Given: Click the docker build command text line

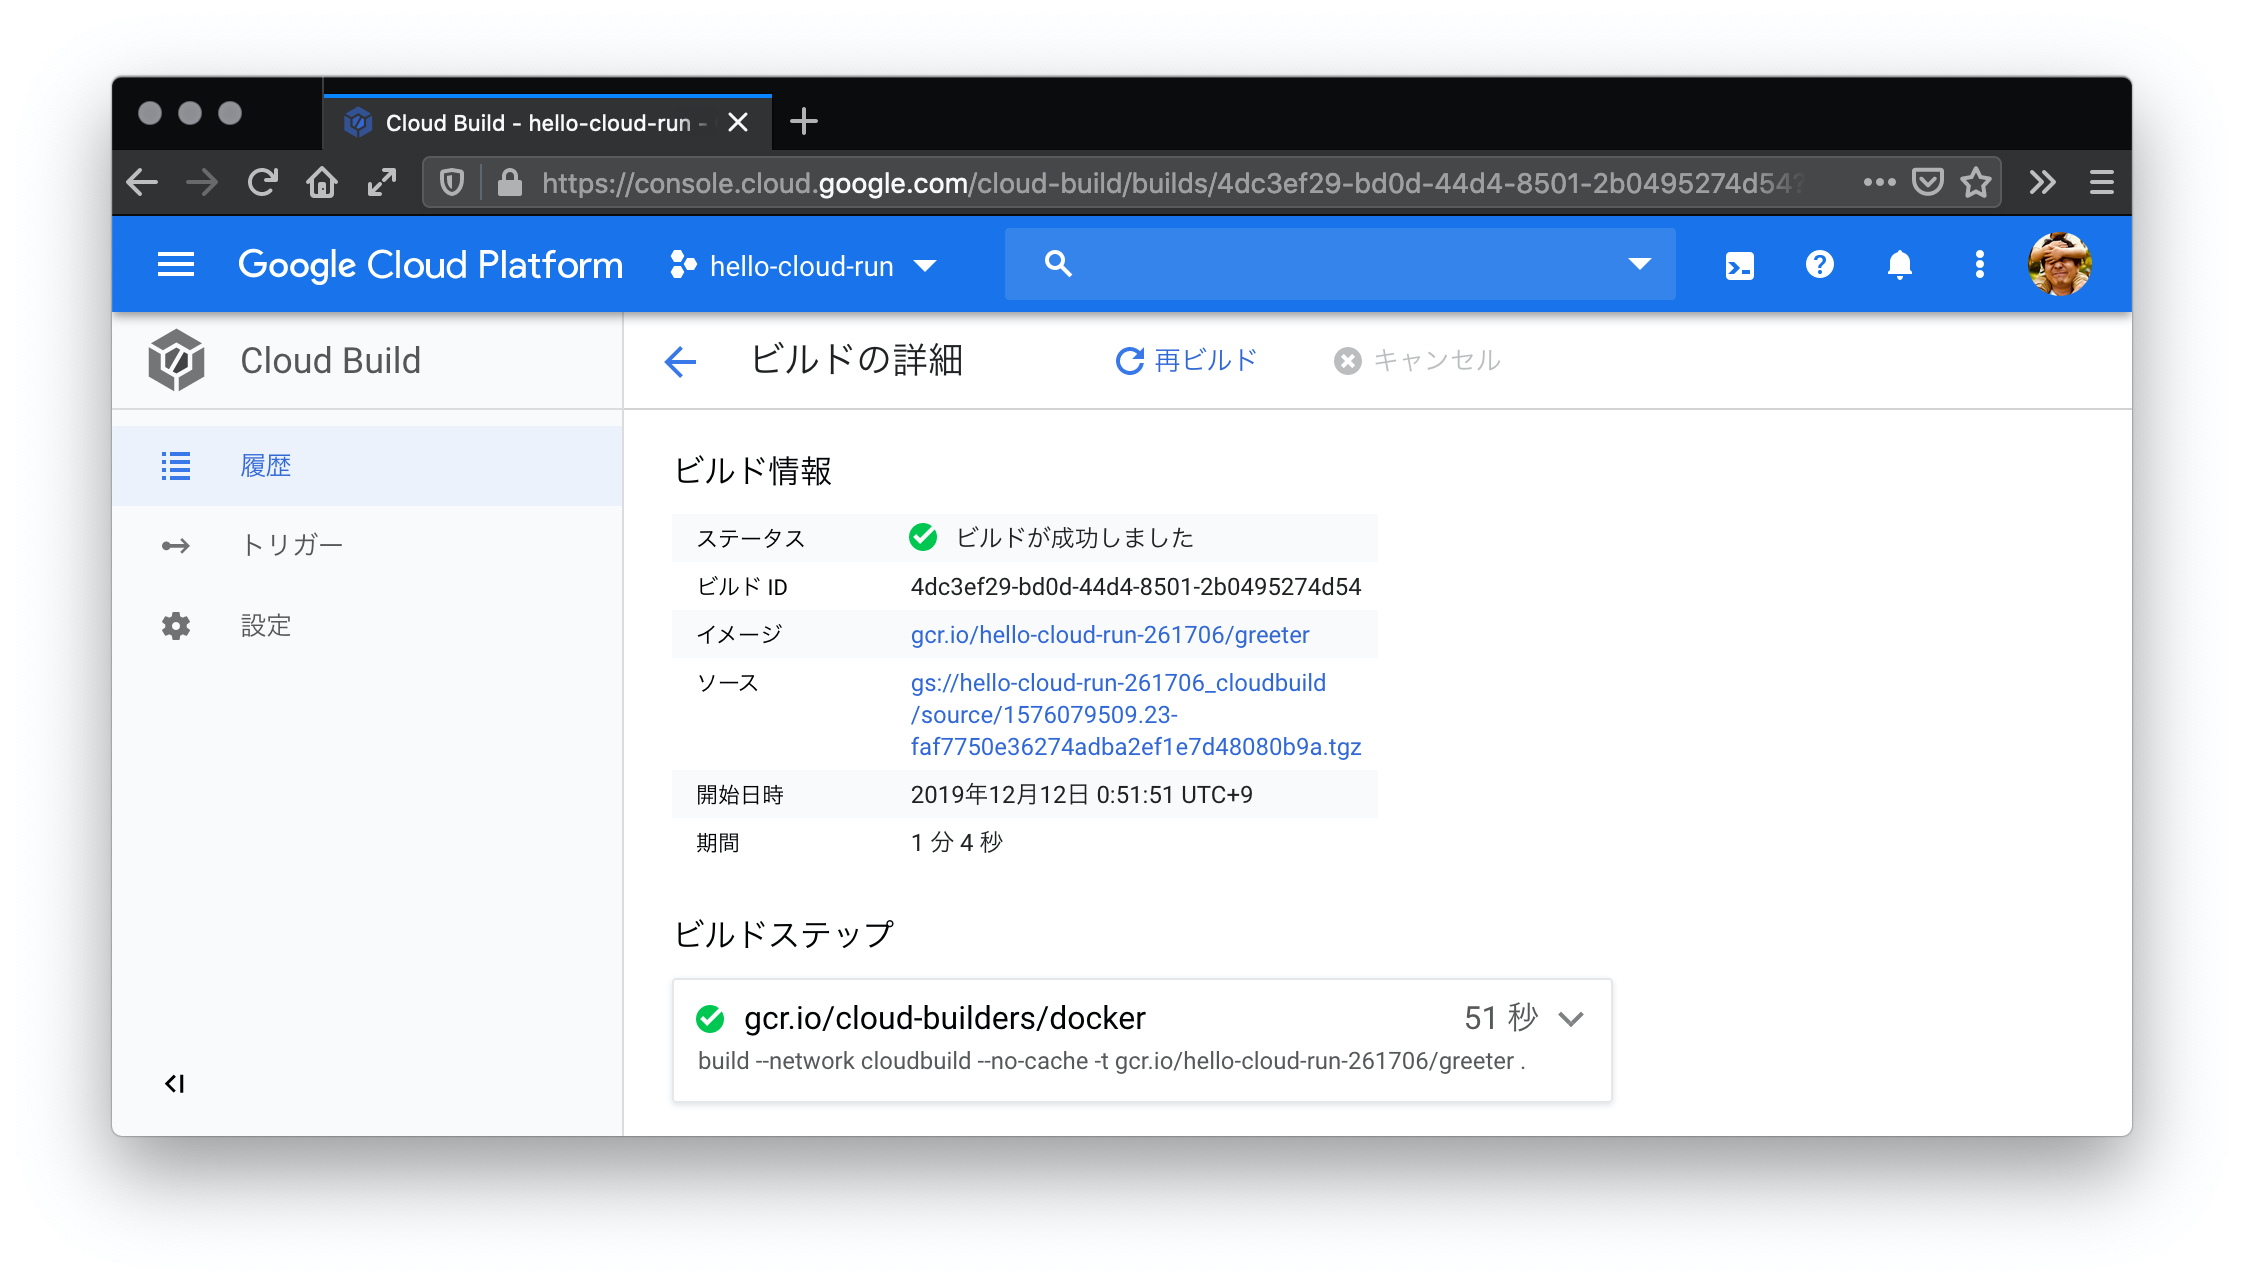Looking at the screenshot, I should 1111,1061.
